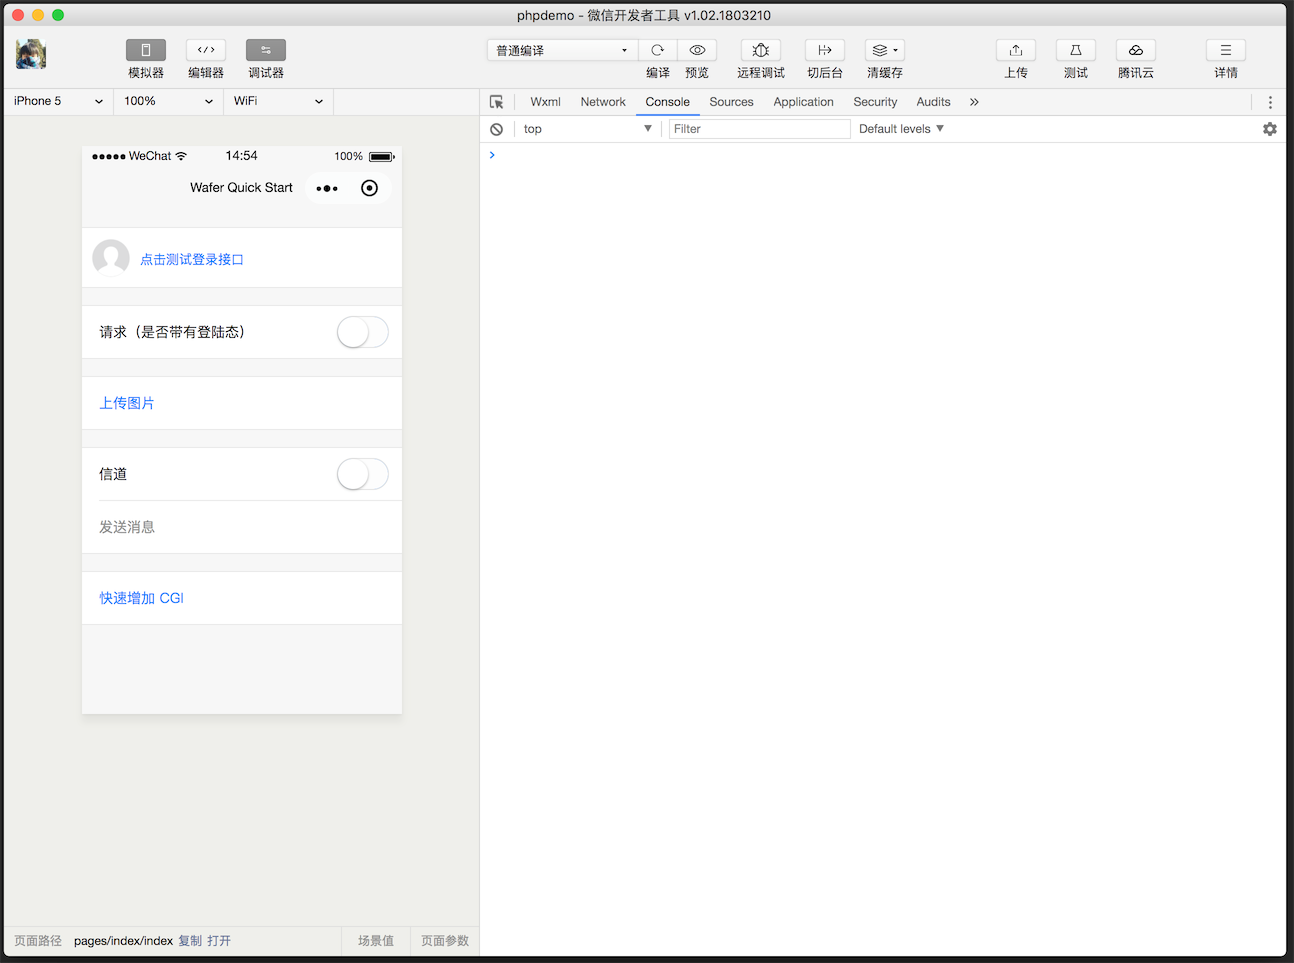Switch to the Network tab
Viewport: 1294px width, 963px height.
click(x=602, y=102)
